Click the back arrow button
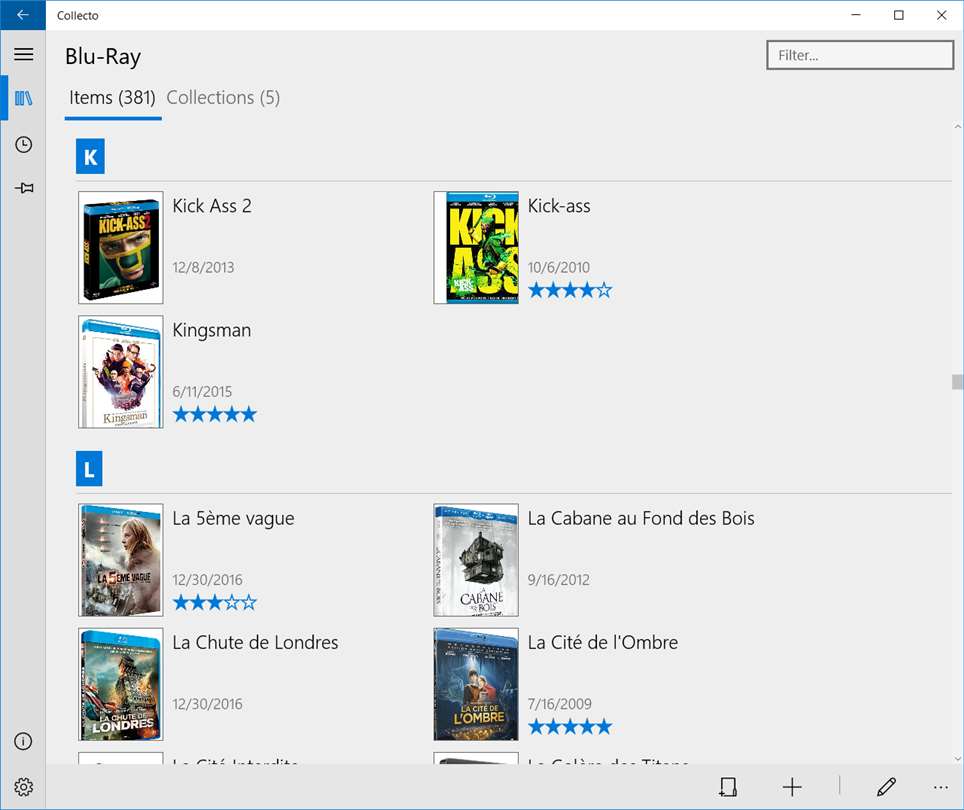 pyautogui.click(x=23, y=15)
